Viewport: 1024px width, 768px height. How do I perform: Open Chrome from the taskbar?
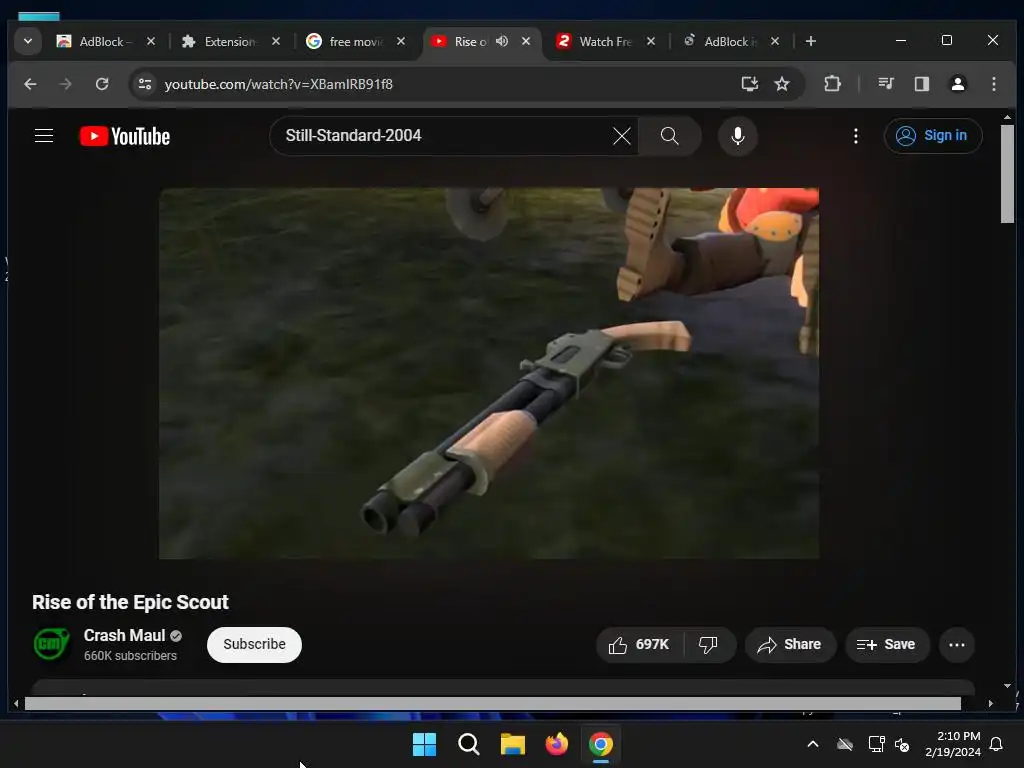pyautogui.click(x=600, y=744)
